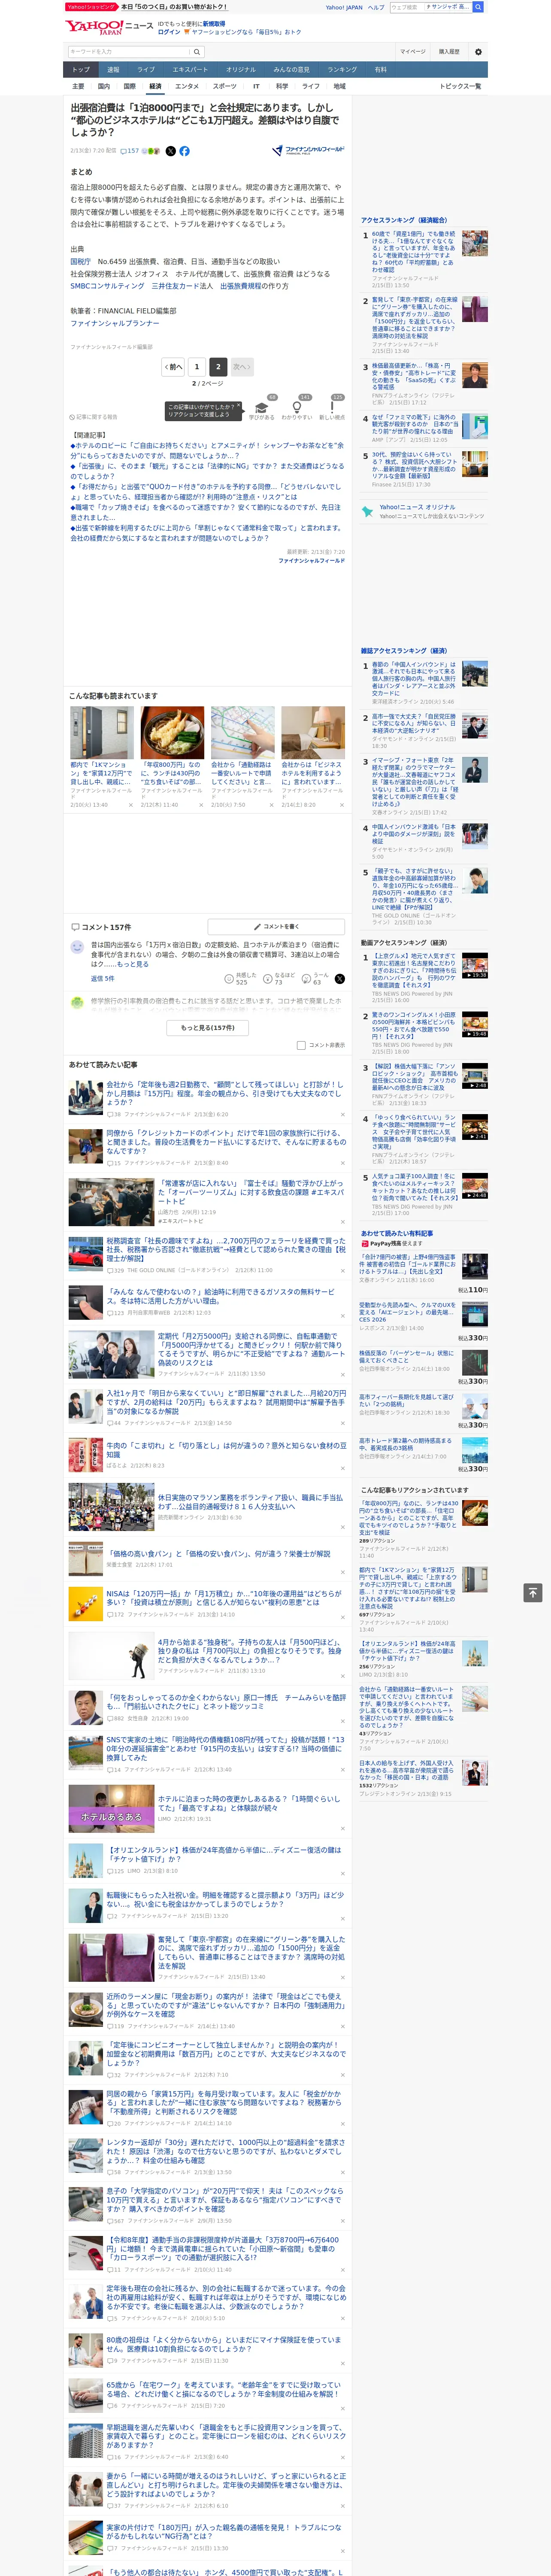Share the article on X below the headline

pos(170,151)
